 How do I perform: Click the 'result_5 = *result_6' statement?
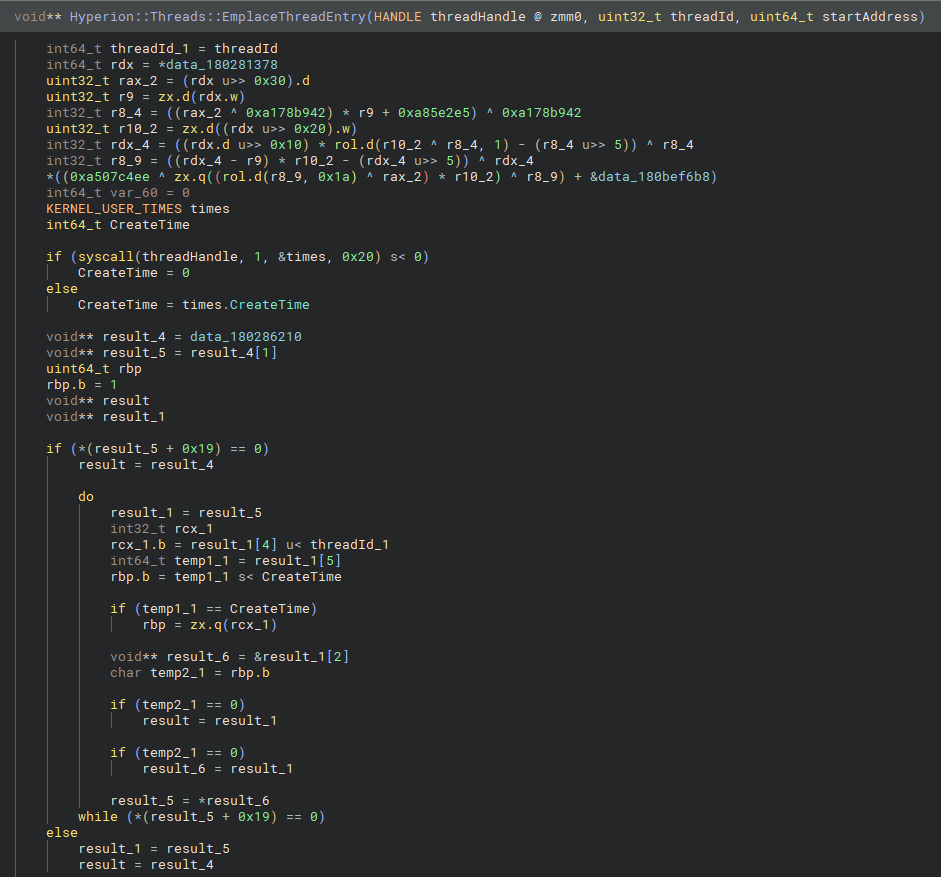coord(190,801)
